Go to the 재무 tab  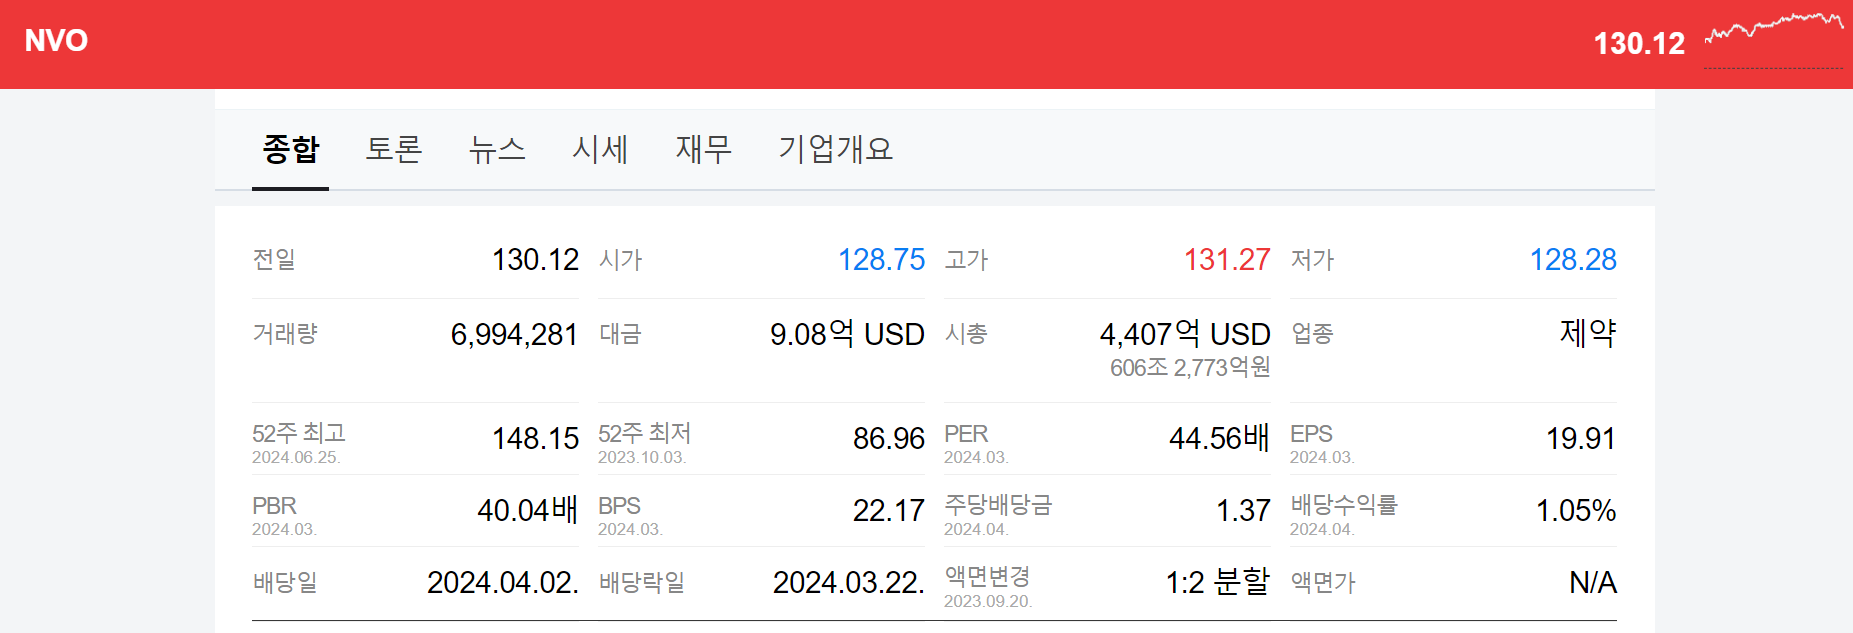(x=704, y=149)
